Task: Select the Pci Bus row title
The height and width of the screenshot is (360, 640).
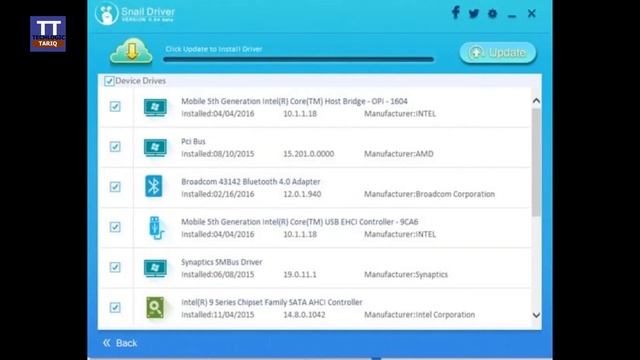Action: (193, 141)
